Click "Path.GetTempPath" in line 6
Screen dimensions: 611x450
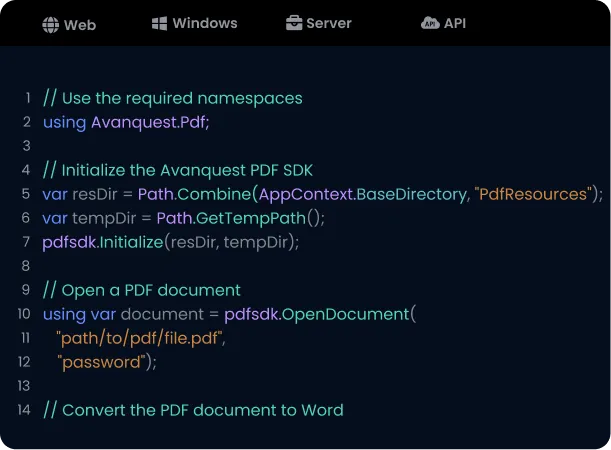231,218
